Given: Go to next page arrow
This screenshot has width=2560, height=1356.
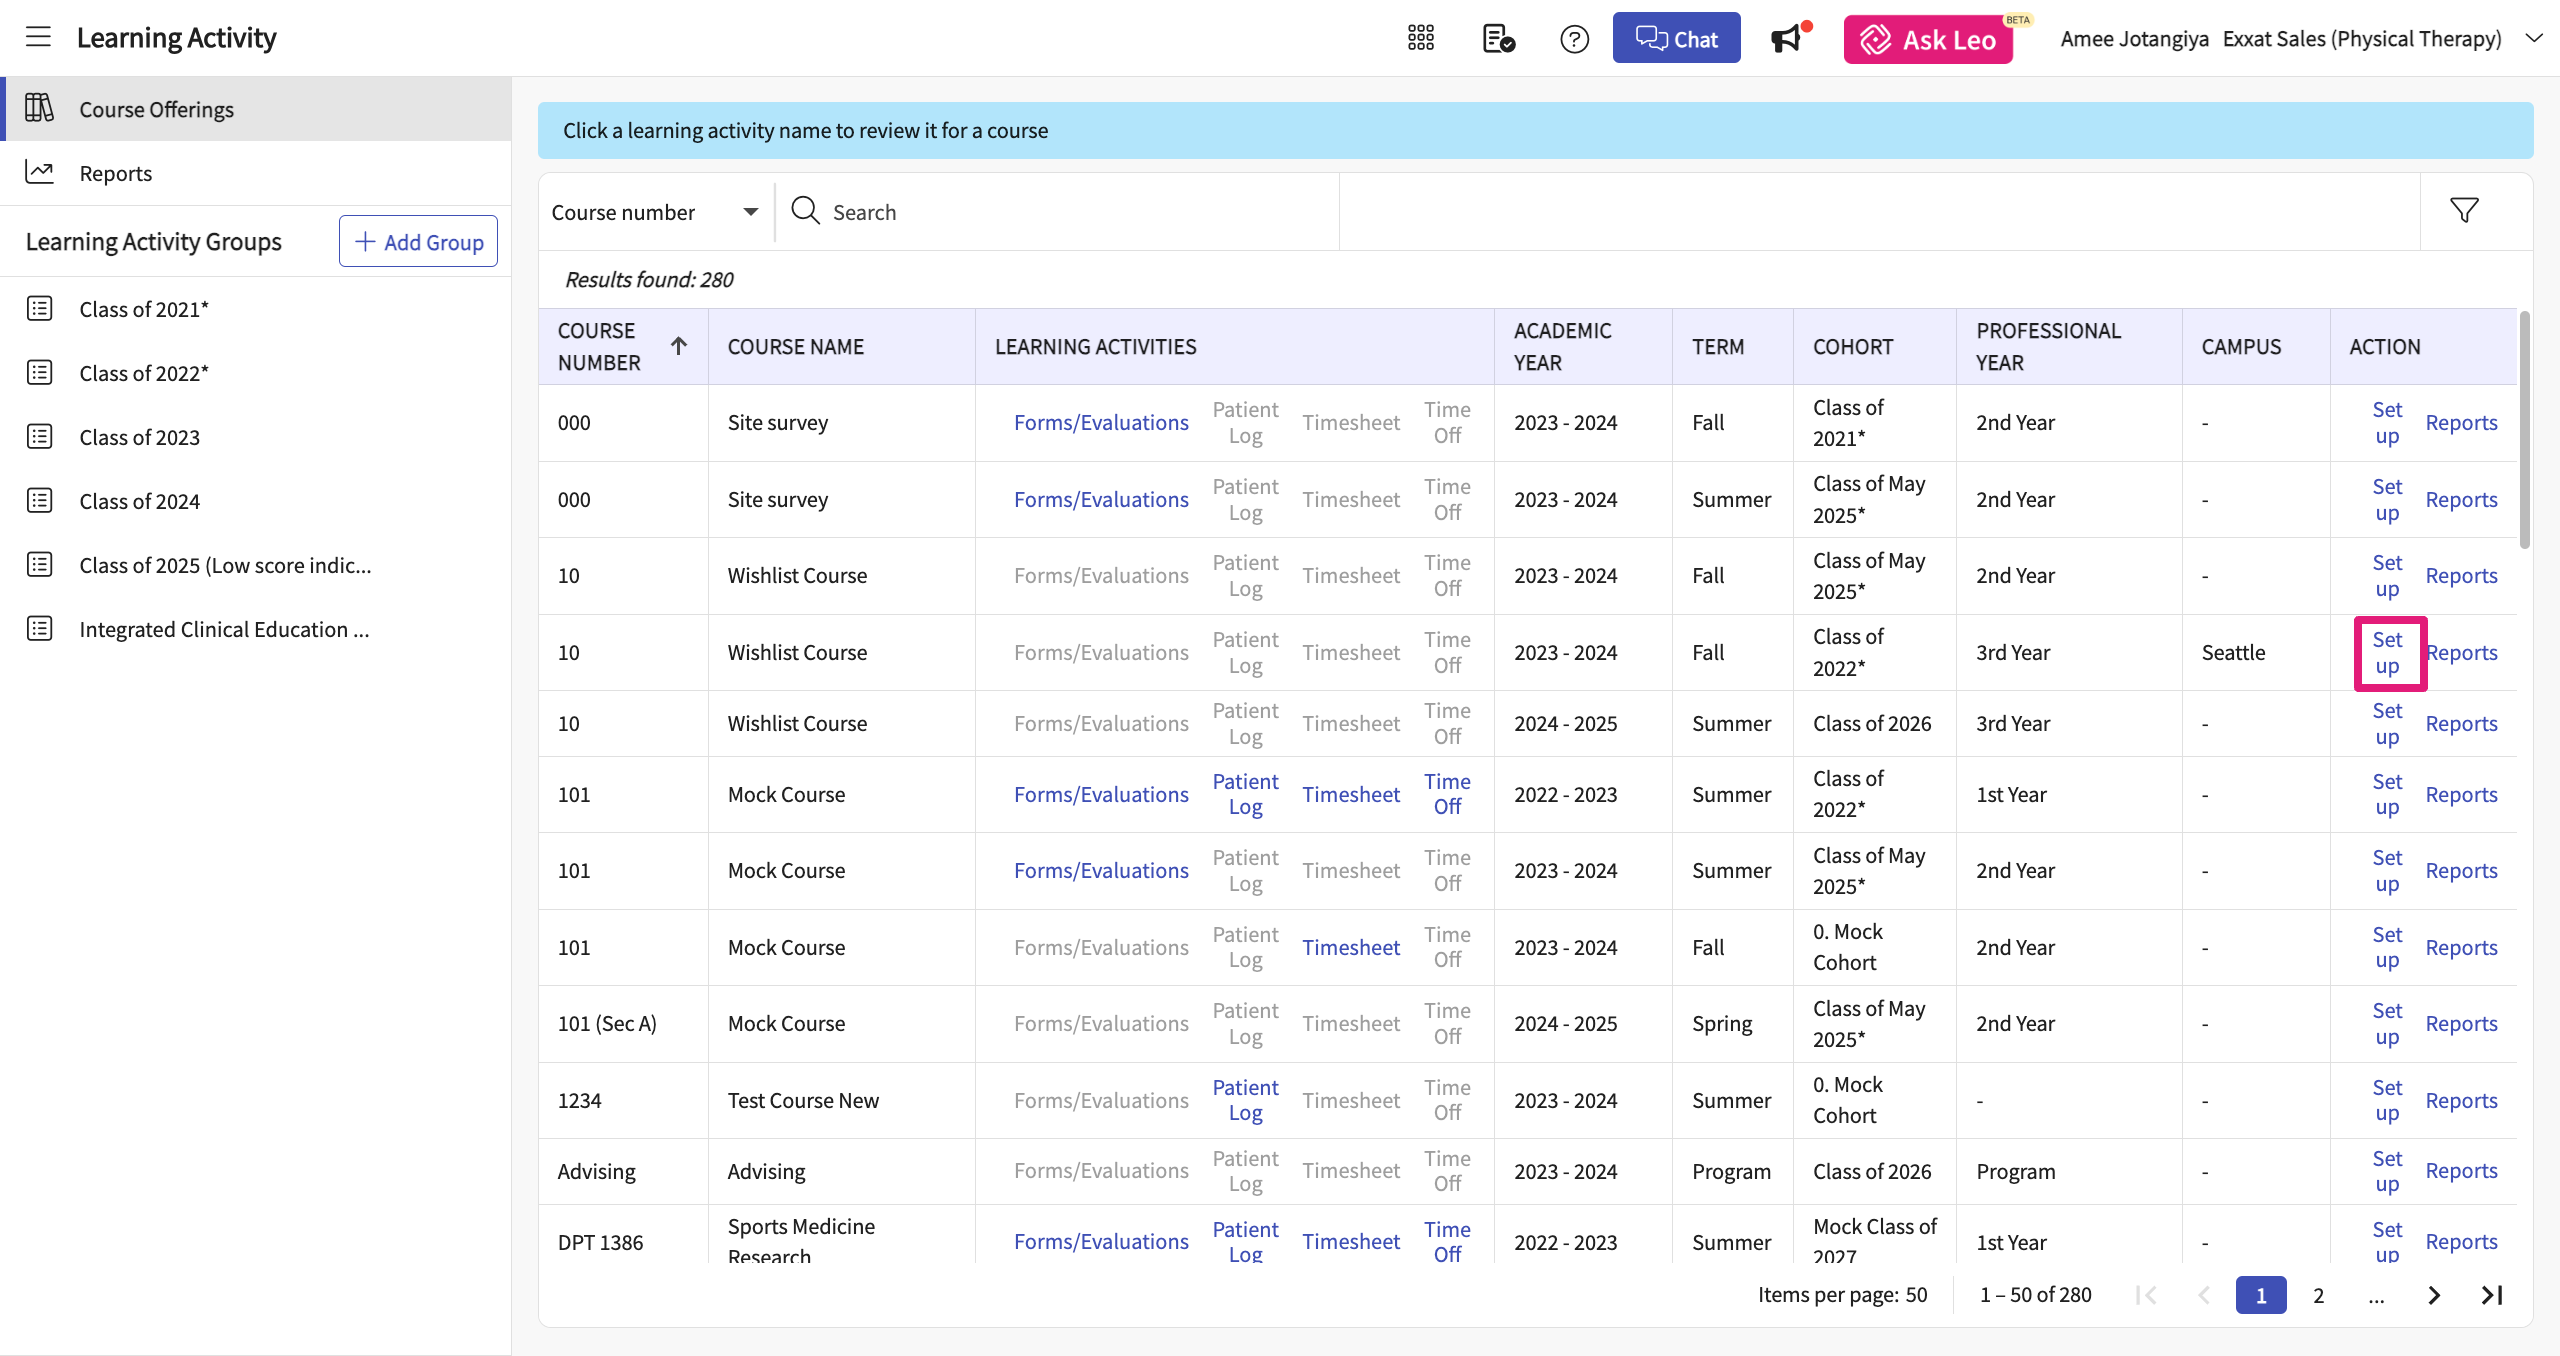Looking at the screenshot, I should (2434, 1295).
